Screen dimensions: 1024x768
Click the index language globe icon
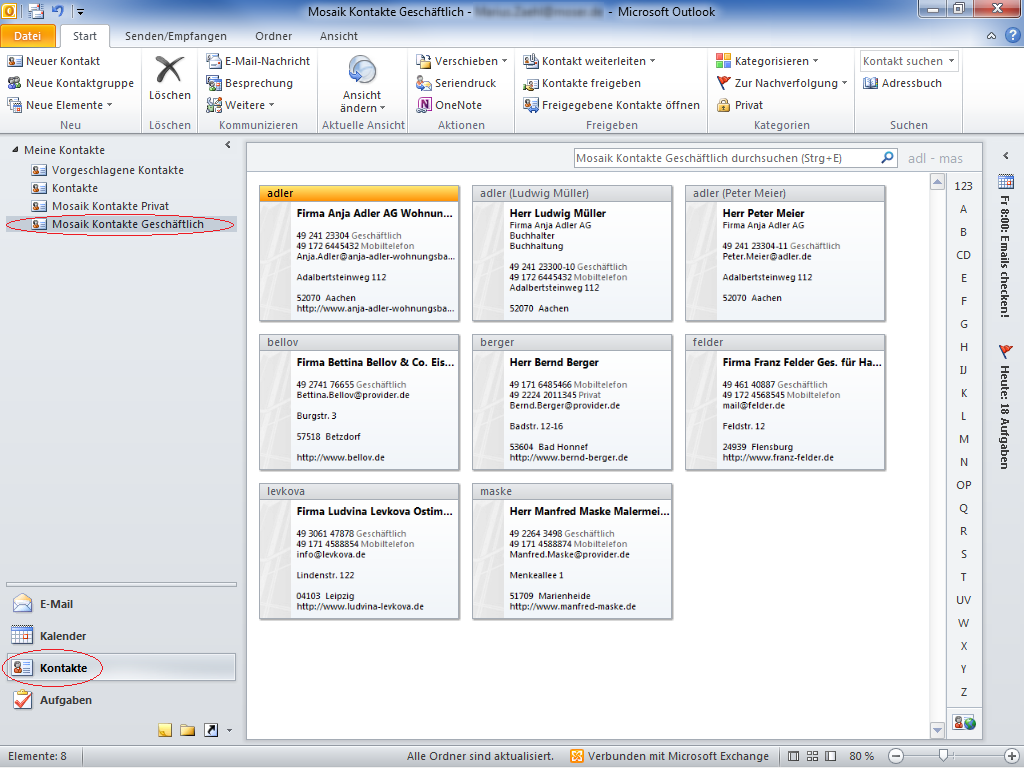(x=964, y=723)
